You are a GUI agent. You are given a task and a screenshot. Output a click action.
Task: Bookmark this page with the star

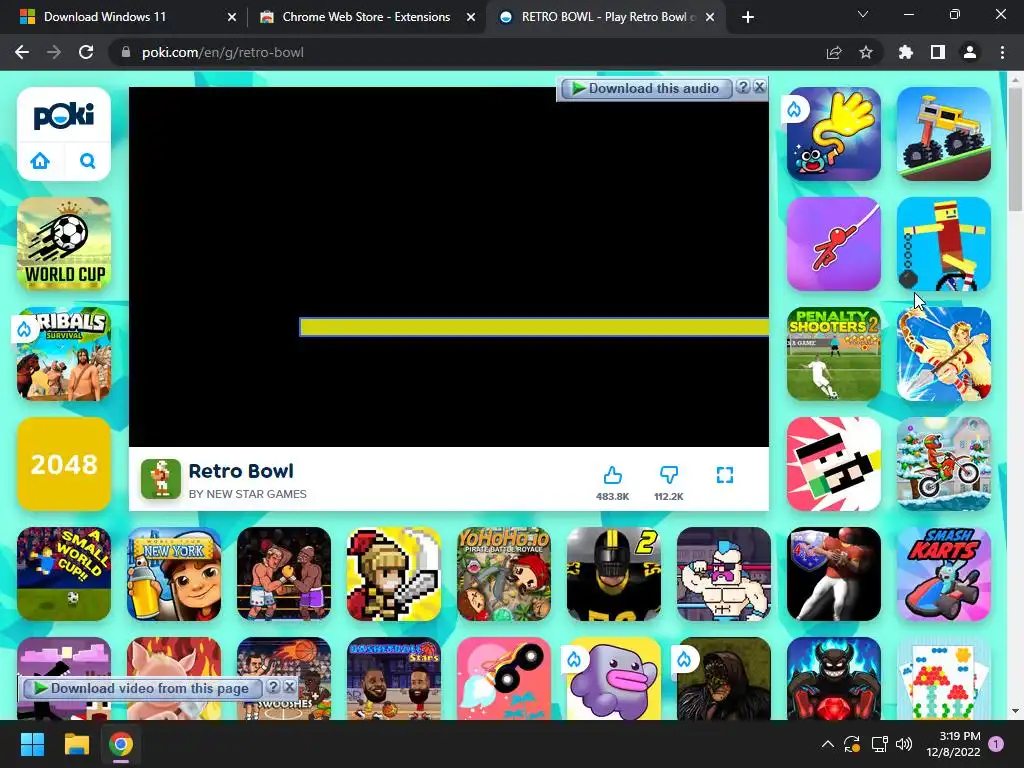(866, 52)
